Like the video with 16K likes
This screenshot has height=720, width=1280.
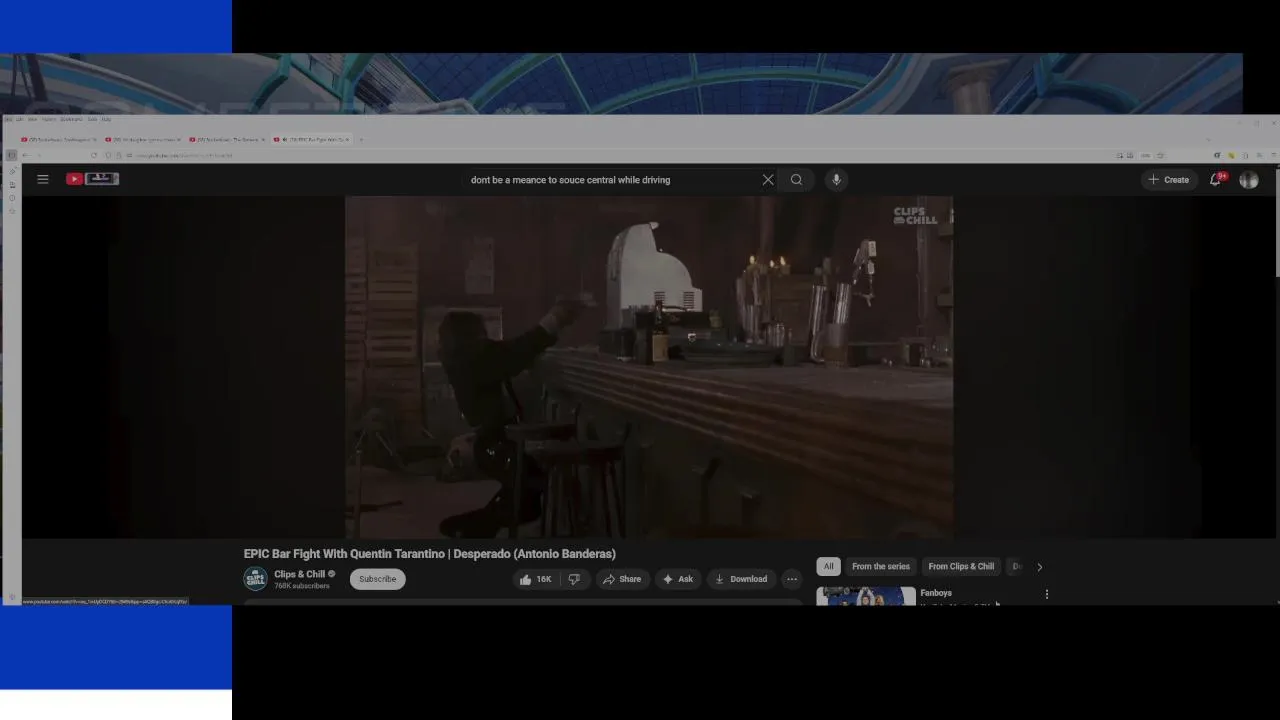pos(536,579)
